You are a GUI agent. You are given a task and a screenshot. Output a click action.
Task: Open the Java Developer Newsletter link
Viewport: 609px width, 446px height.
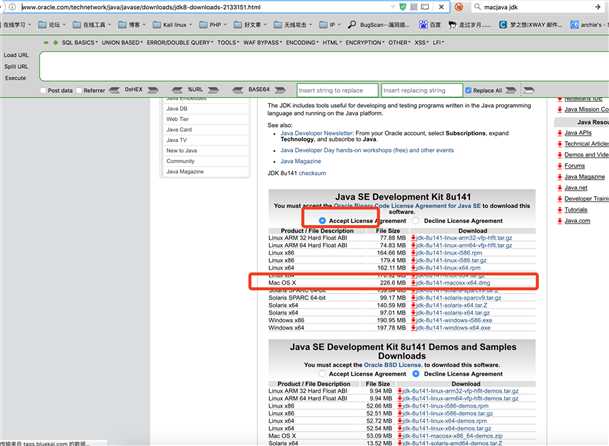(x=316, y=133)
